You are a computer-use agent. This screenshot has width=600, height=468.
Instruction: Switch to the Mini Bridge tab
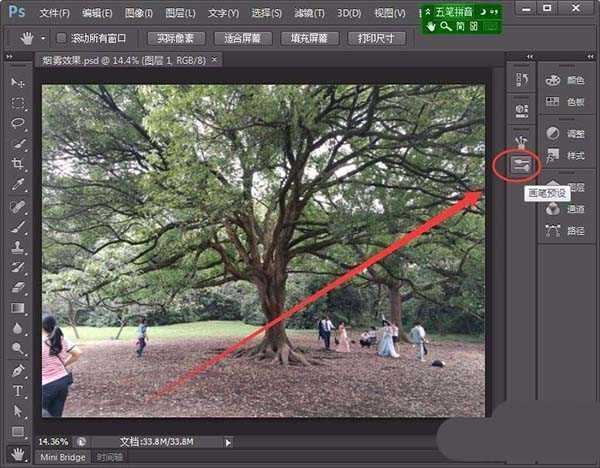(62, 457)
